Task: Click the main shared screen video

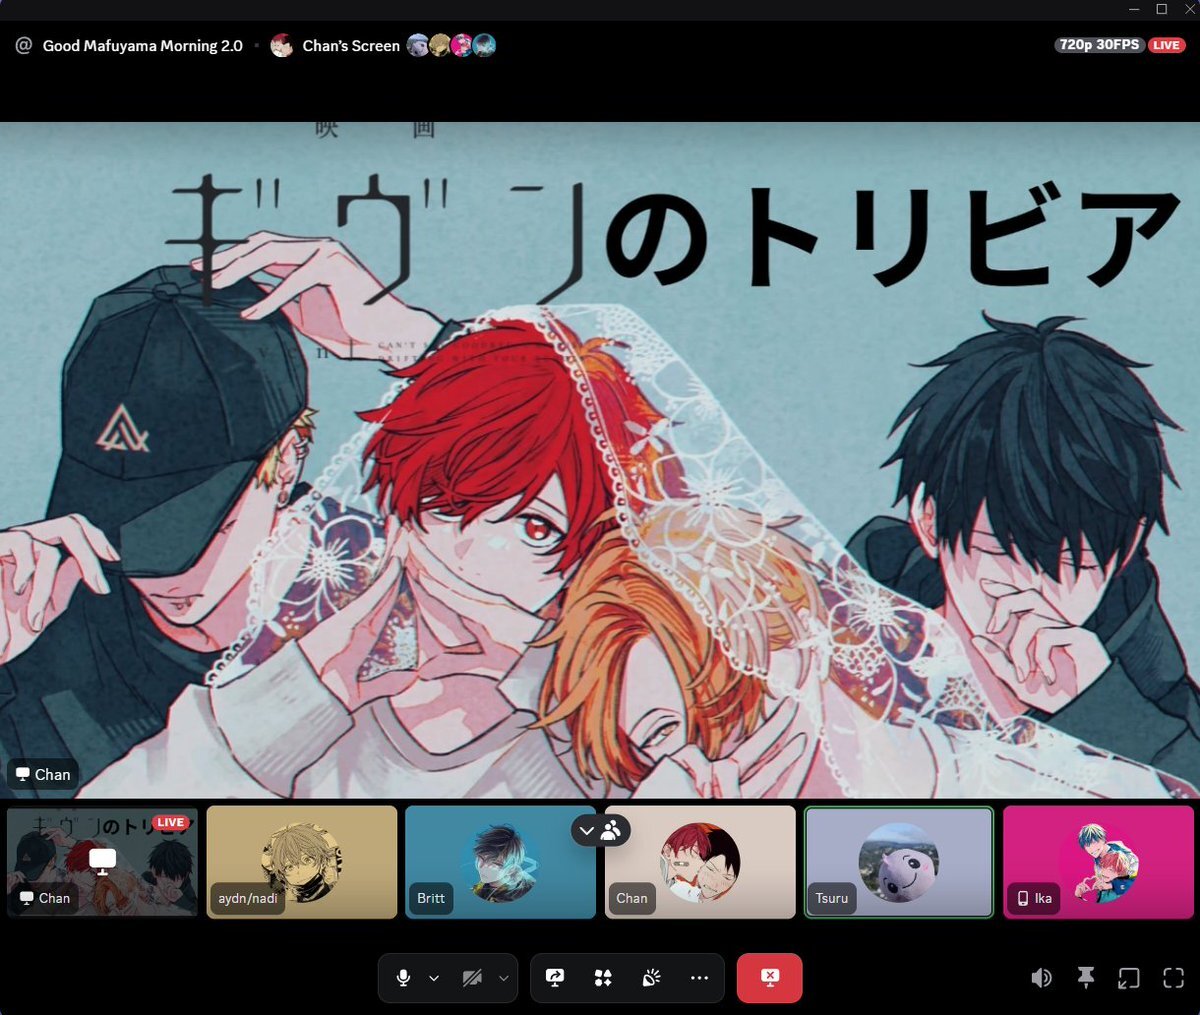Action: pyautogui.click(x=600, y=460)
